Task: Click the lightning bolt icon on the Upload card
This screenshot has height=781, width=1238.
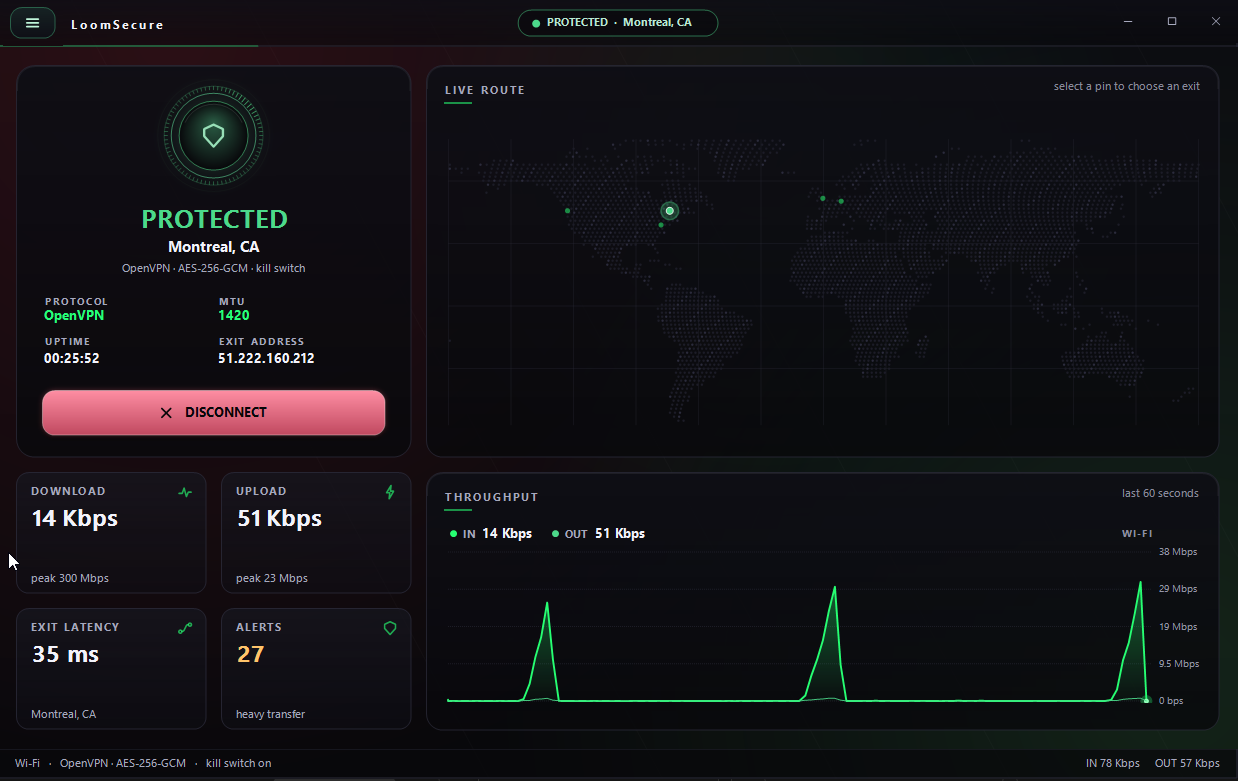Action: [390, 492]
